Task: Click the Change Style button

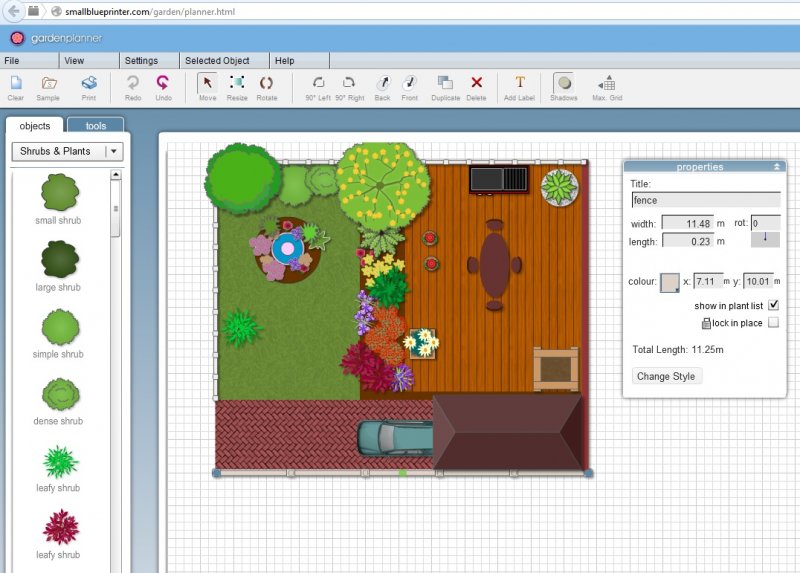Action: [666, 377]
